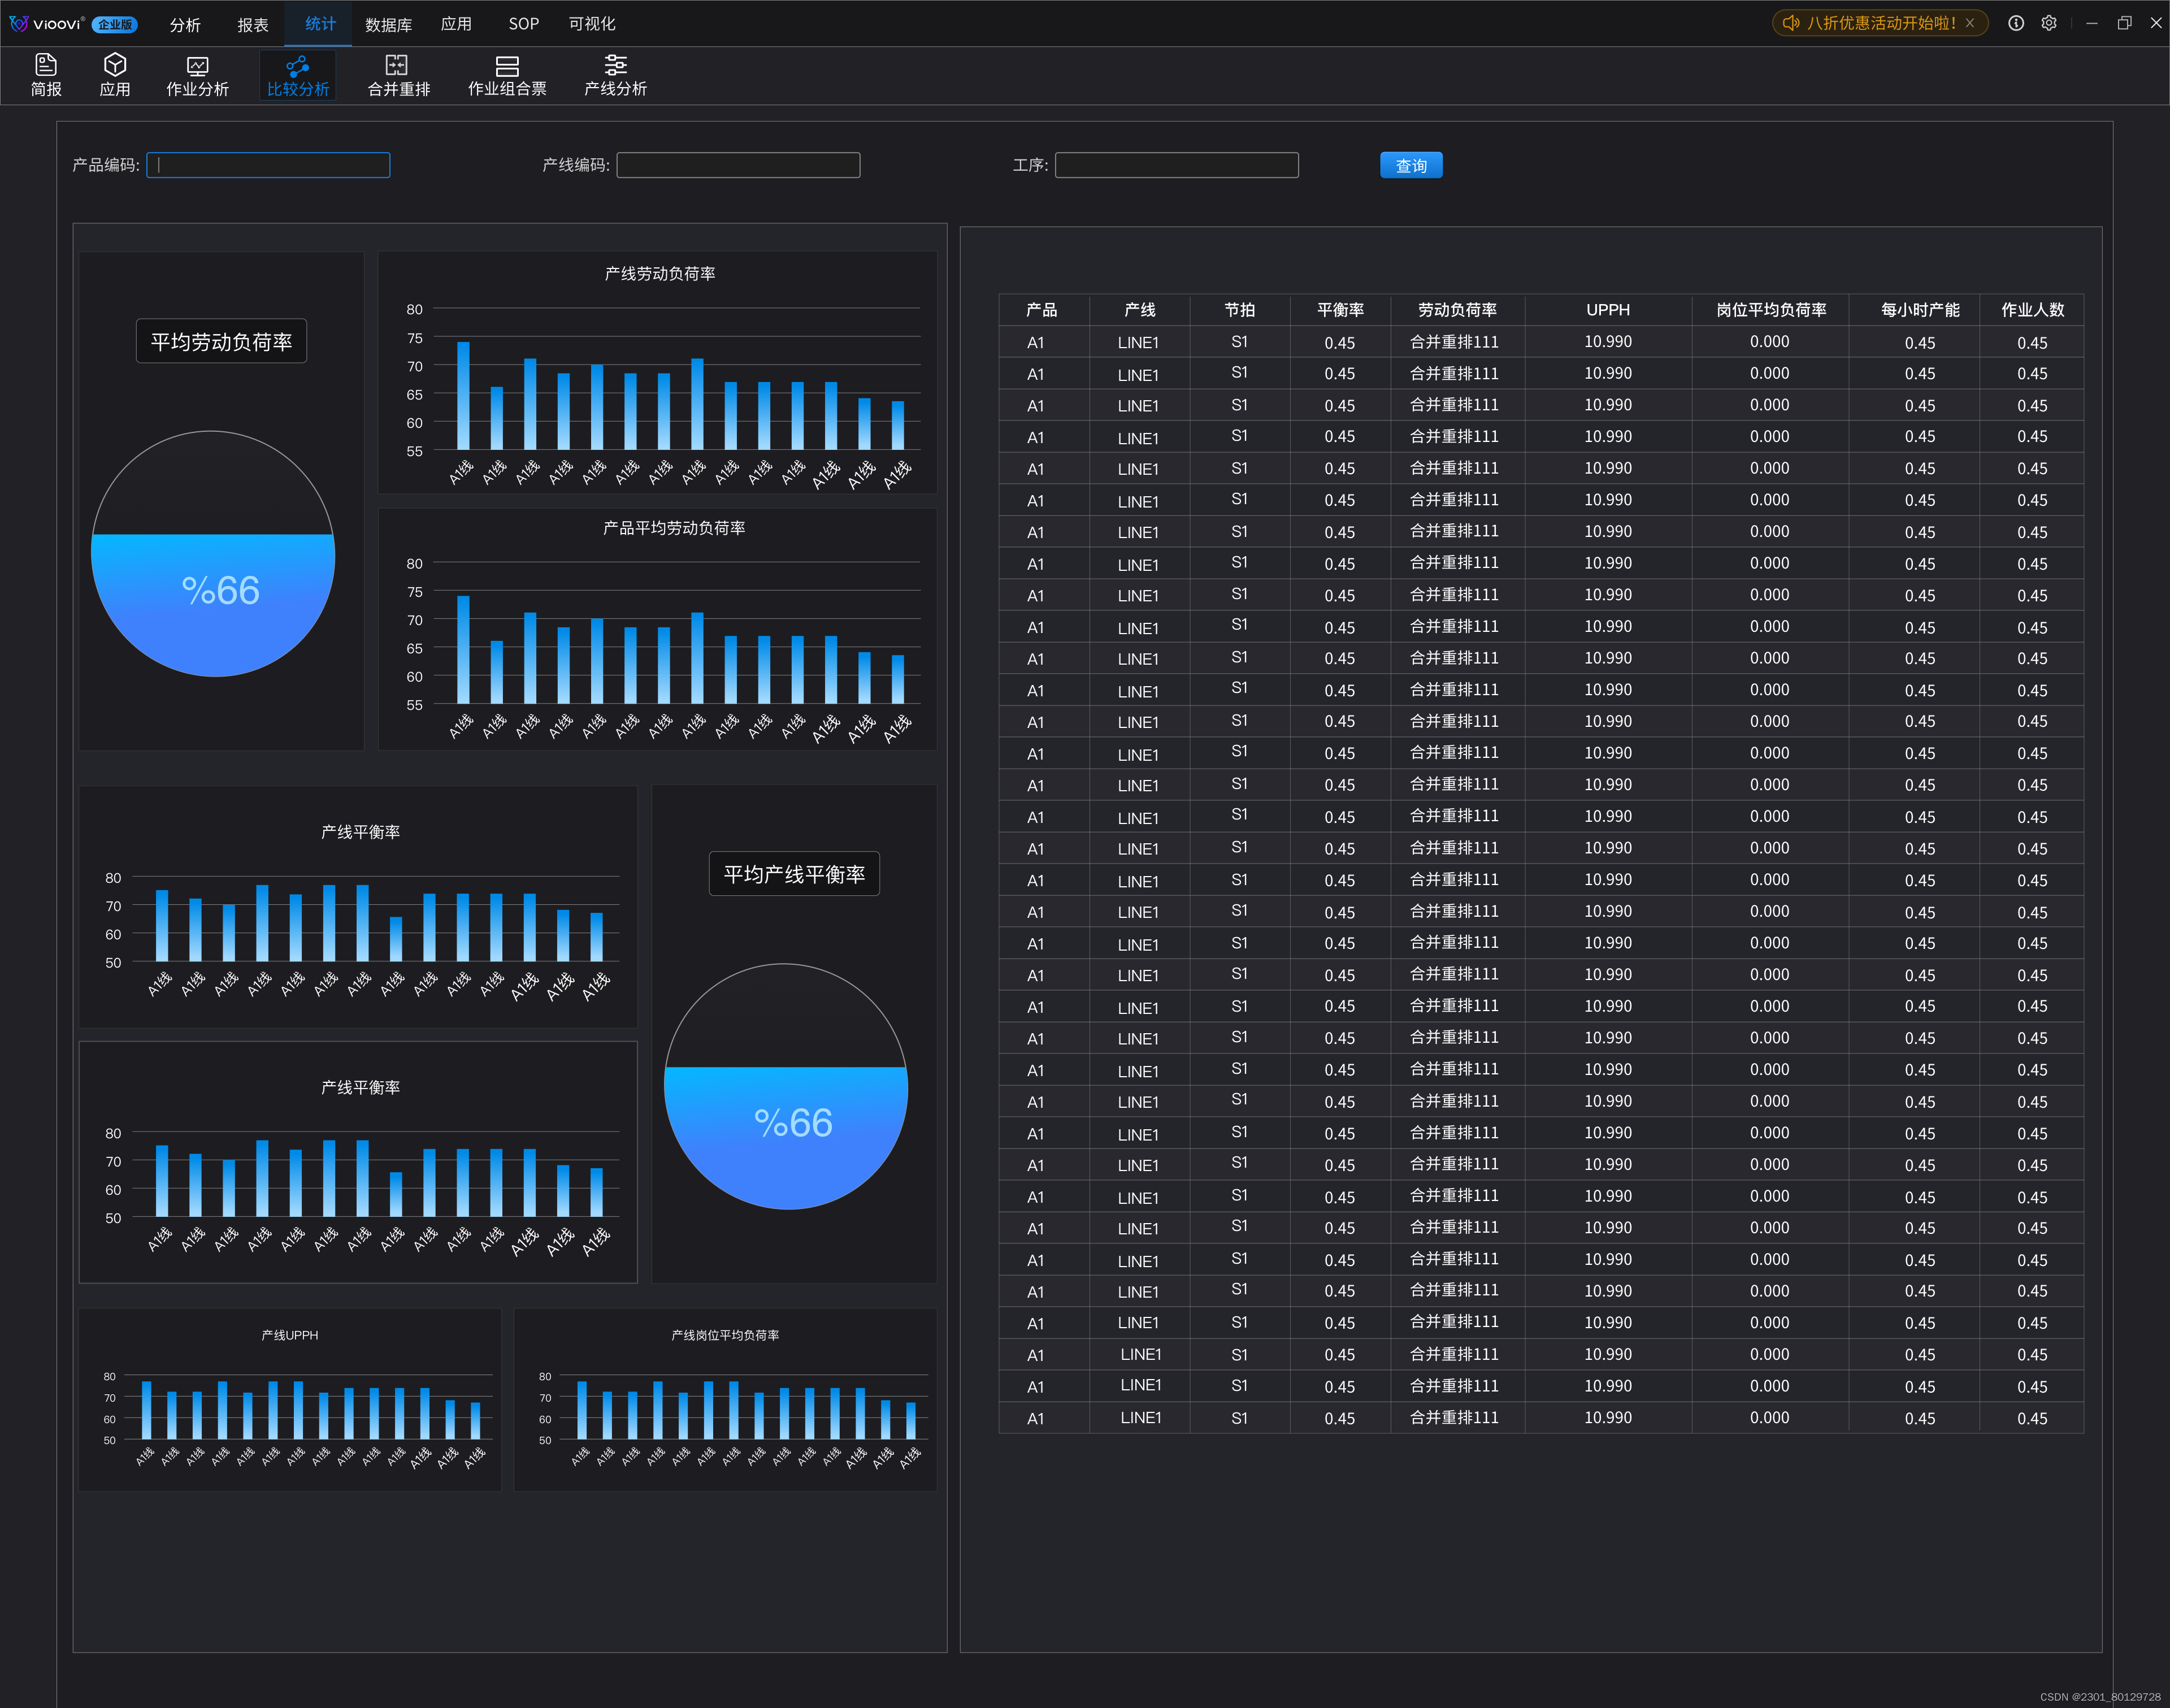Click into the 工序 input field

point(1176,165)
